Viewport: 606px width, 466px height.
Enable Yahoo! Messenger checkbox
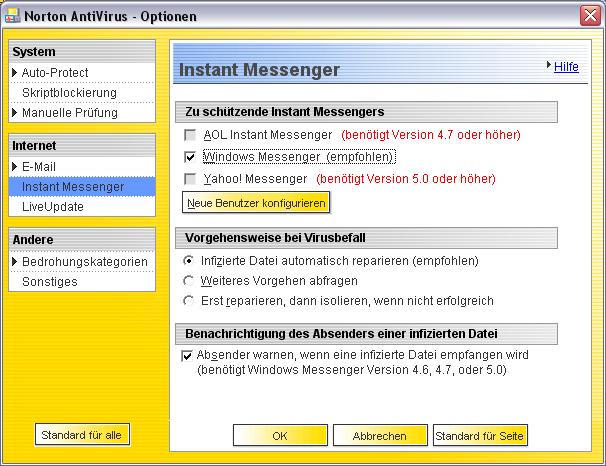(190, 179)
